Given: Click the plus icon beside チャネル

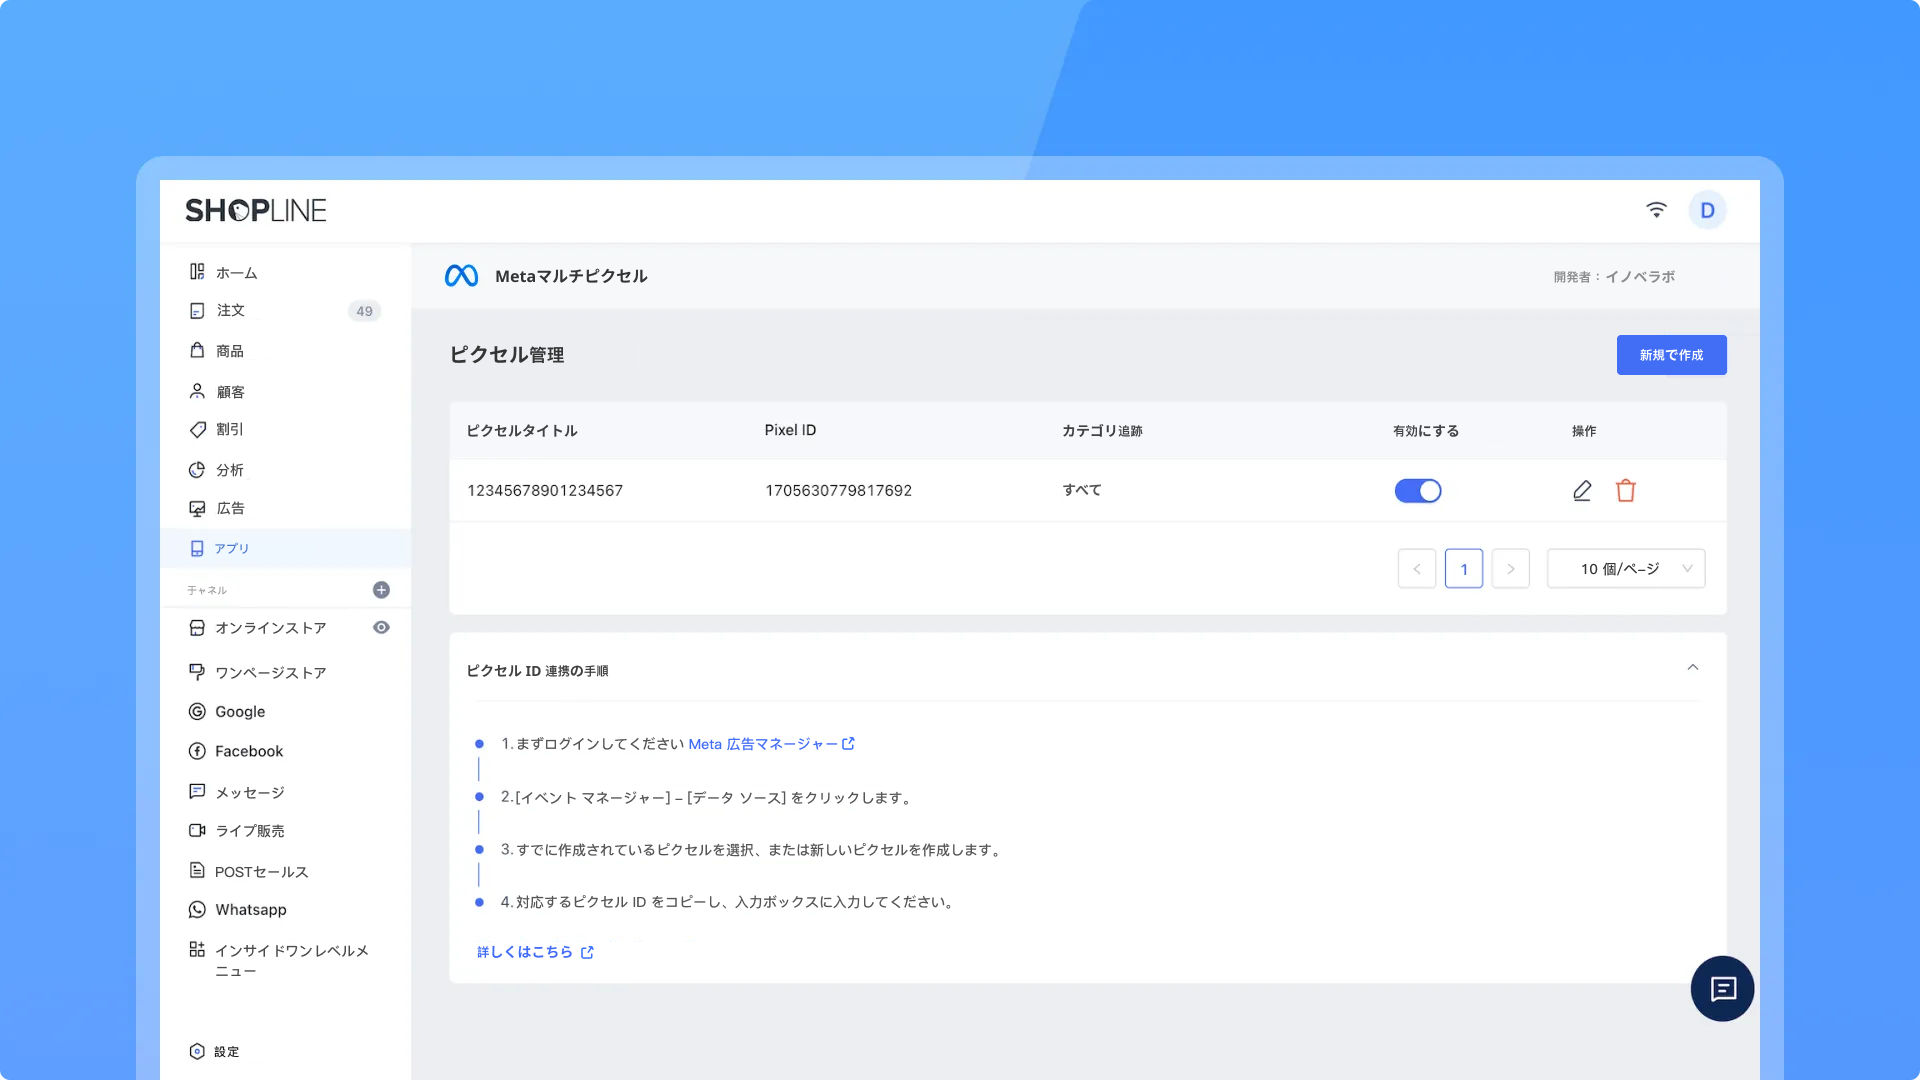Looking at the screenshot, I should click(381, 590).
